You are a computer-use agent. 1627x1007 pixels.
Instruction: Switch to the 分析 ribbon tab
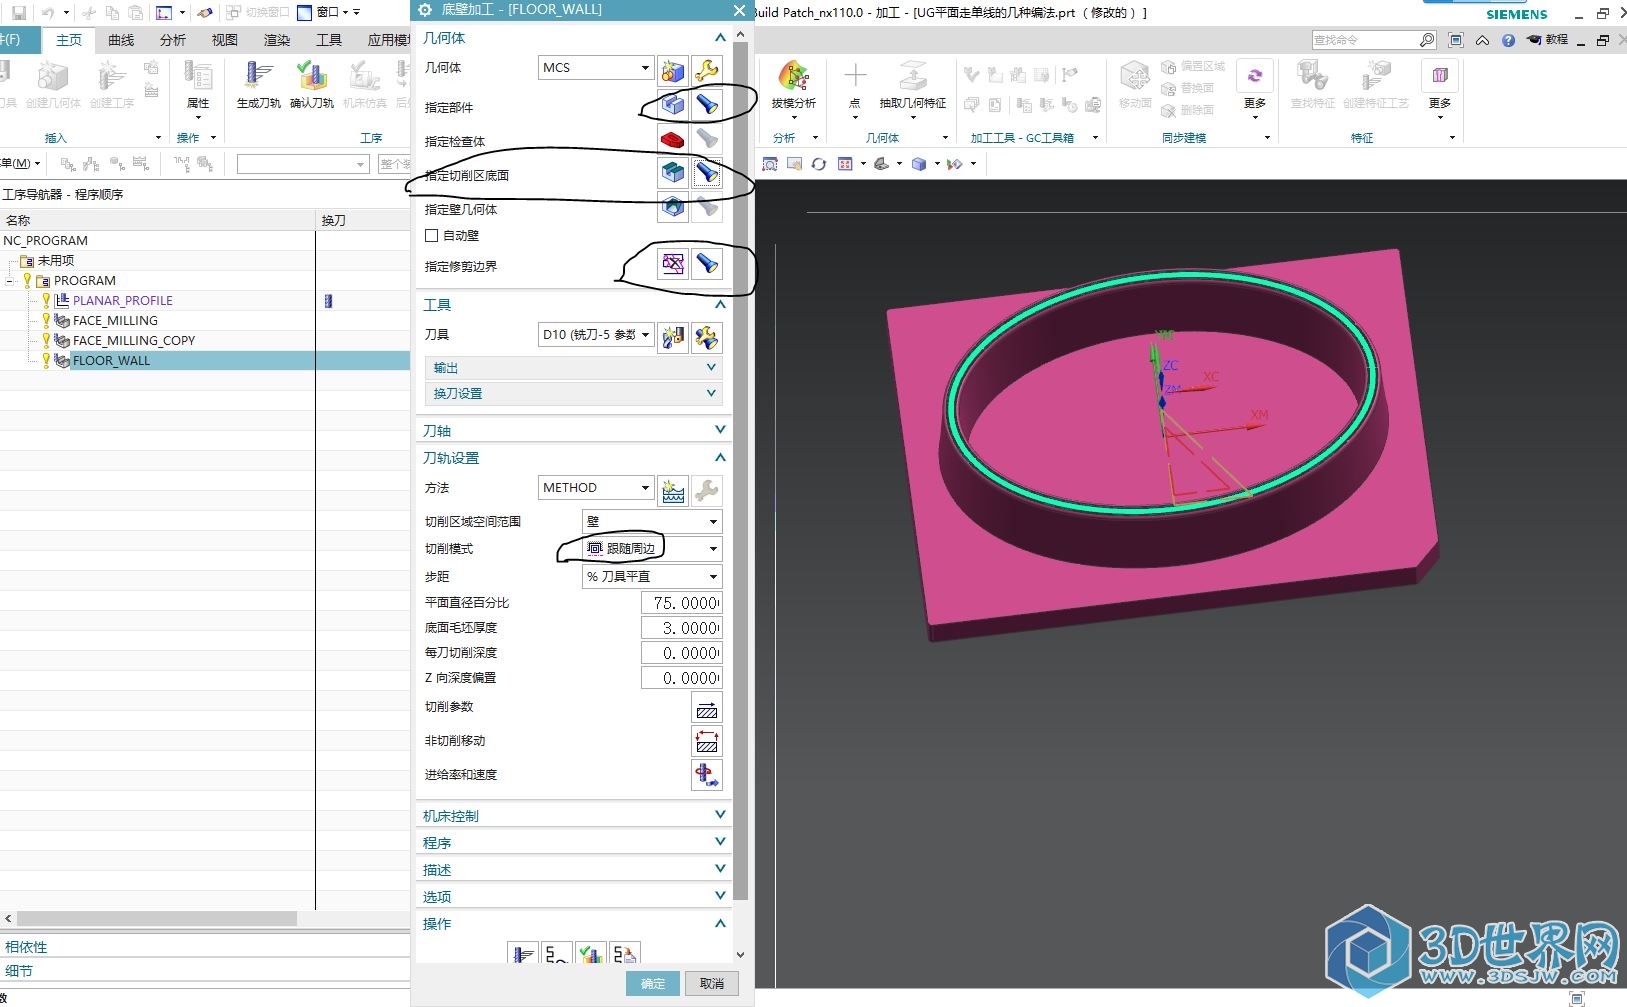click(x=173, y=40)
